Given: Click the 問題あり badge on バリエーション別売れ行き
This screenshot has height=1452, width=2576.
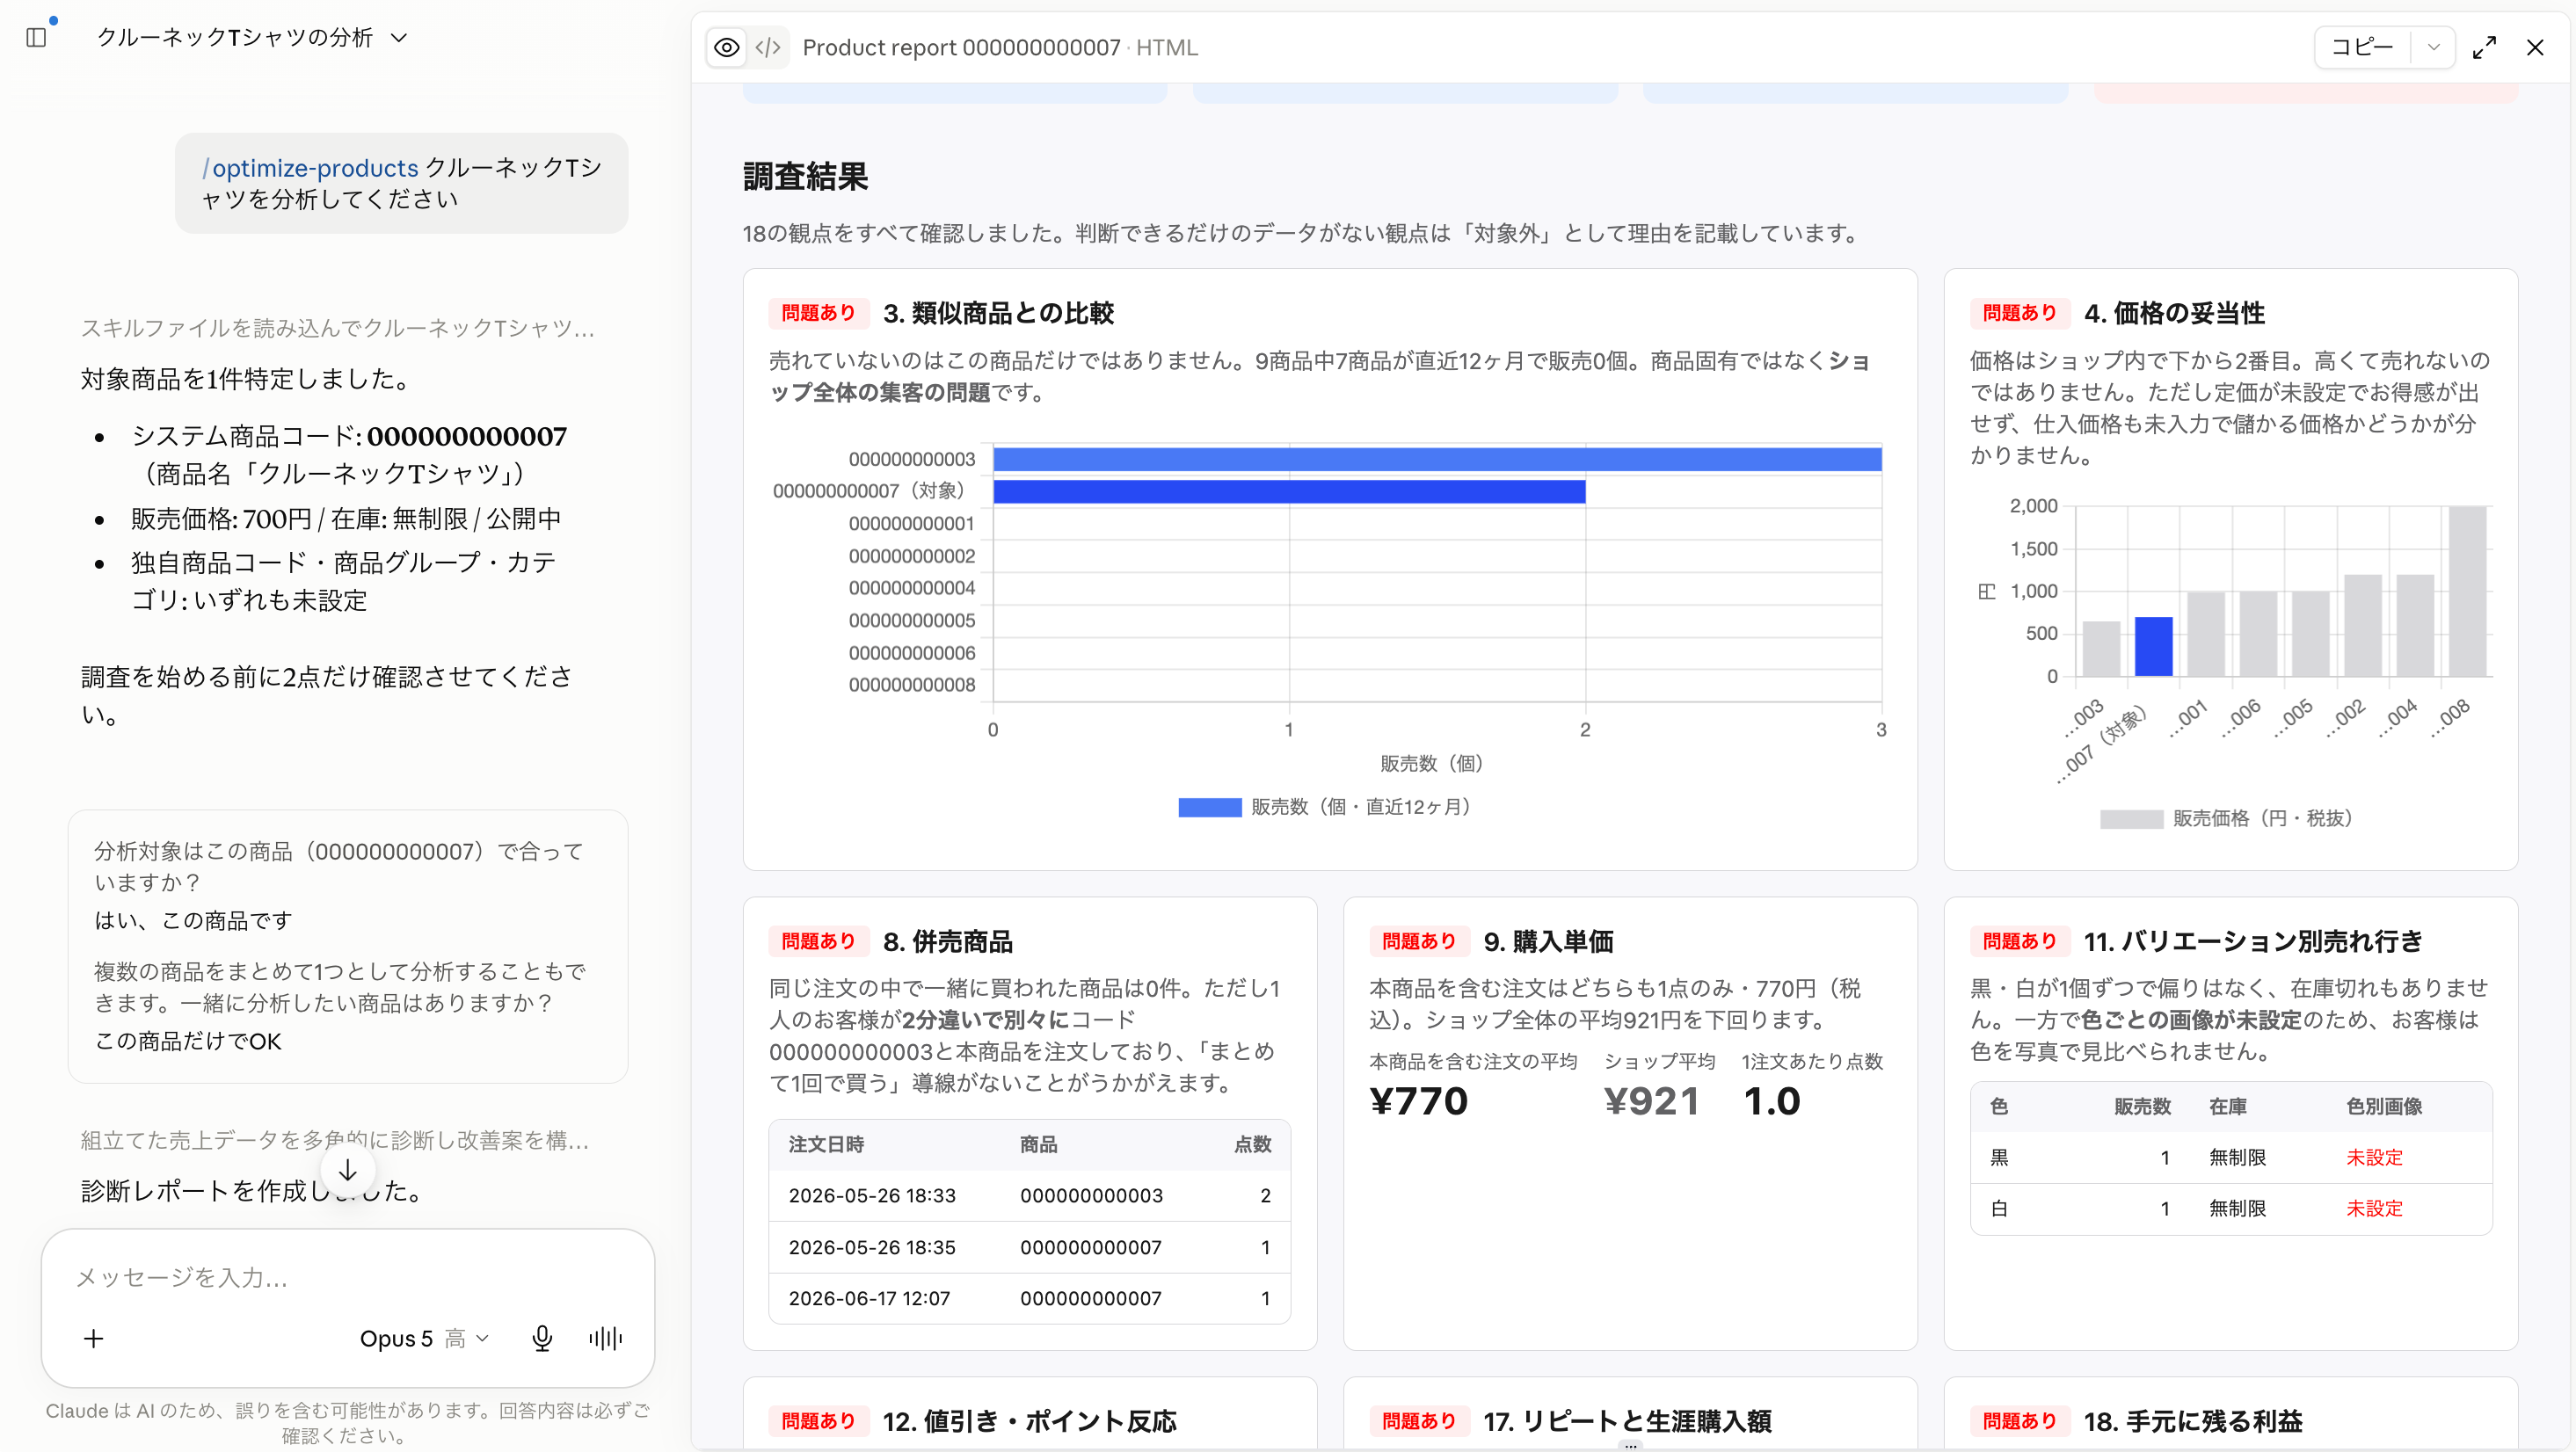Looking at the screenshot, I should point(2019,941).
